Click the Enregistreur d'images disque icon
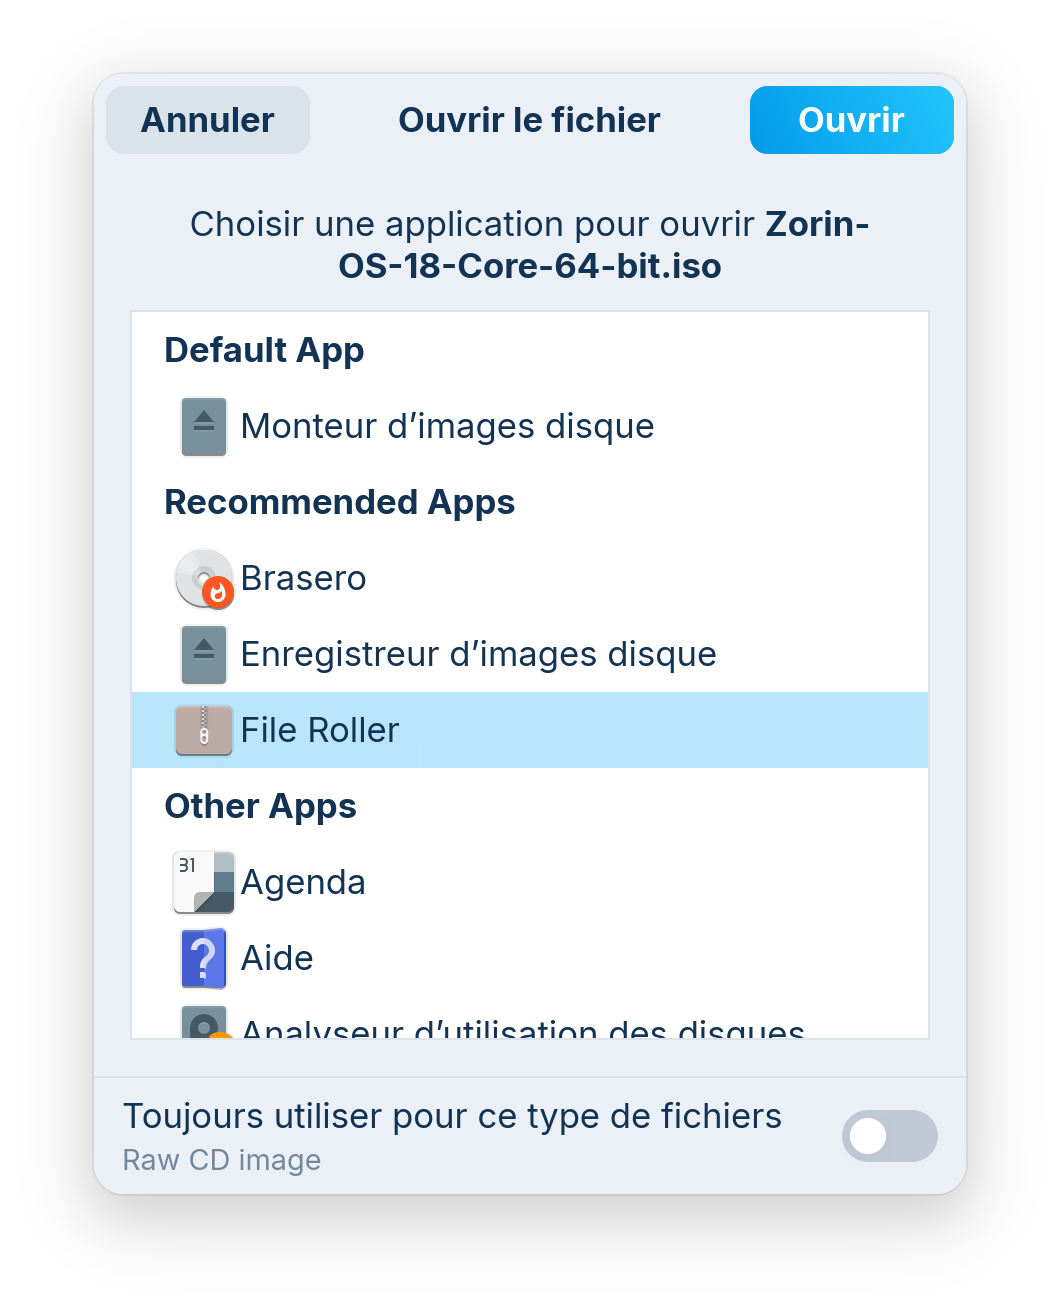 coord(204,655)
